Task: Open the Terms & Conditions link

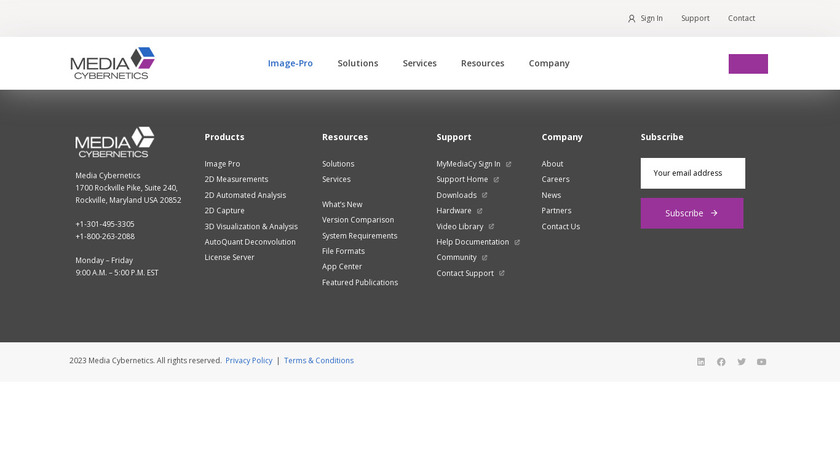Action: (318, 361)
